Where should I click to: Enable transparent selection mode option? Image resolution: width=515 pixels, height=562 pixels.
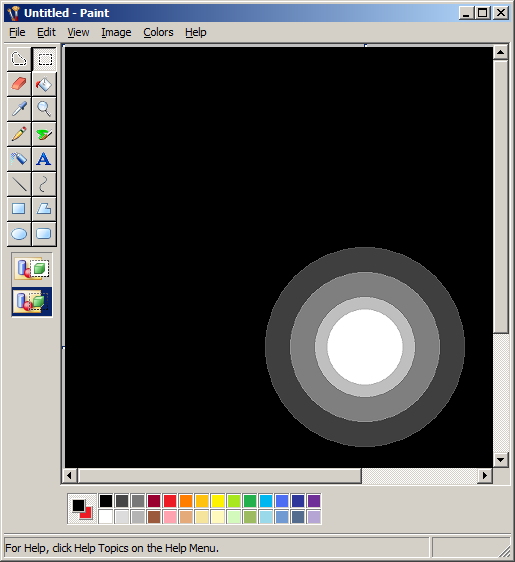(32, 301)
